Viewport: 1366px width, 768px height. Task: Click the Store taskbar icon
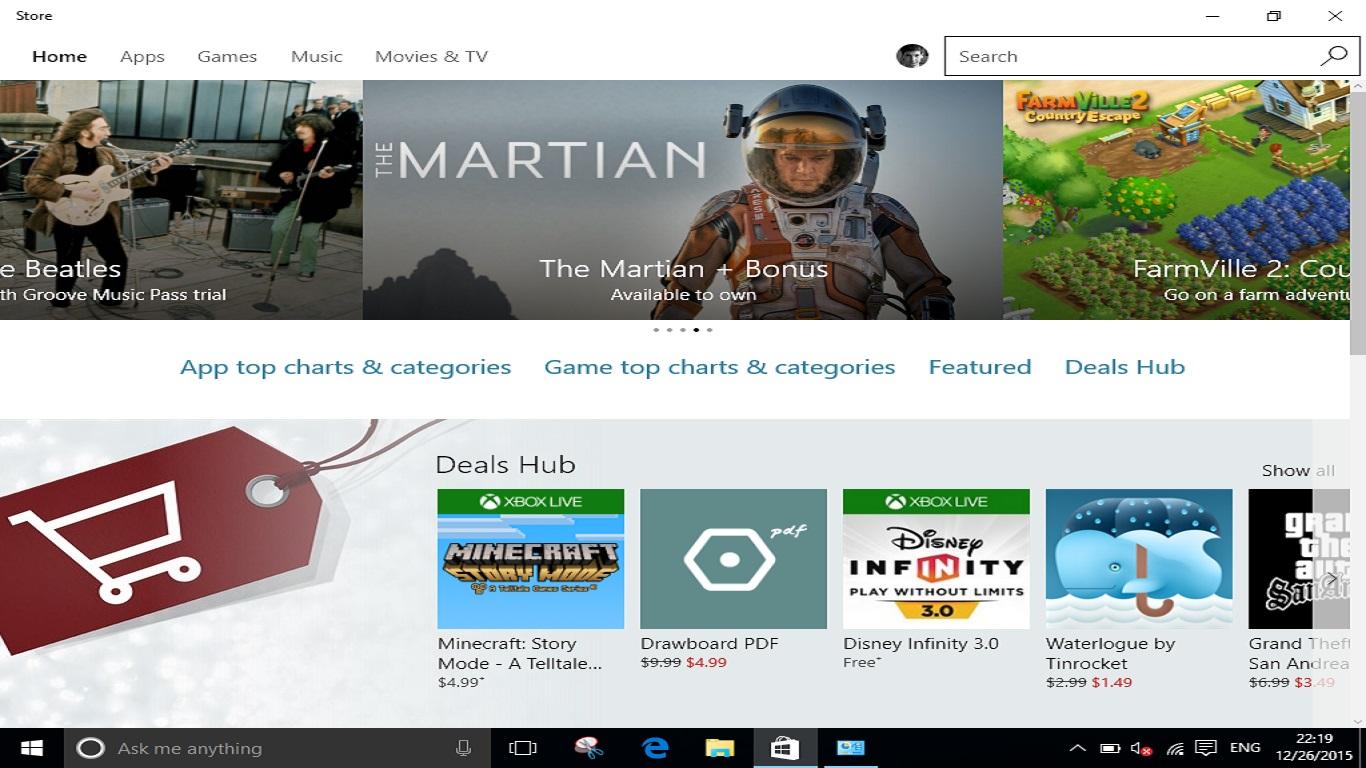(785, 748)
